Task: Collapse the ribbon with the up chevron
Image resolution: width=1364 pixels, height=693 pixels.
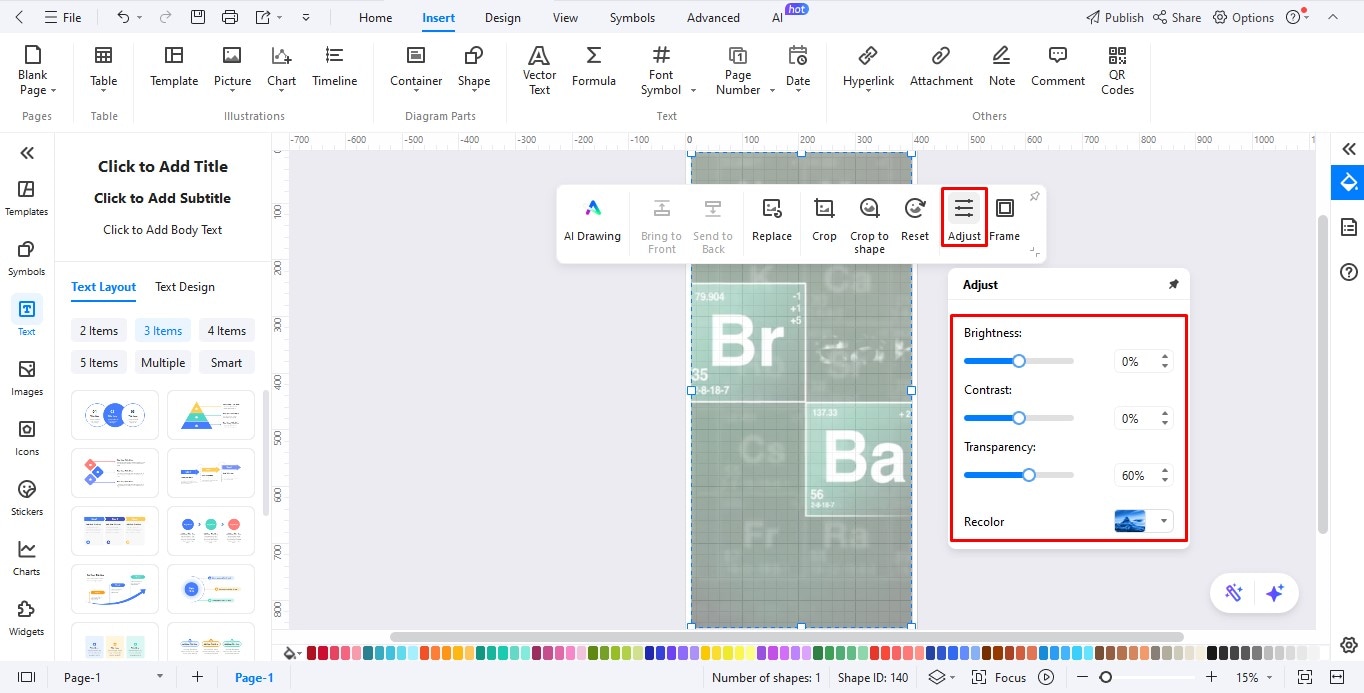Action: click(x=1334, y=17)
